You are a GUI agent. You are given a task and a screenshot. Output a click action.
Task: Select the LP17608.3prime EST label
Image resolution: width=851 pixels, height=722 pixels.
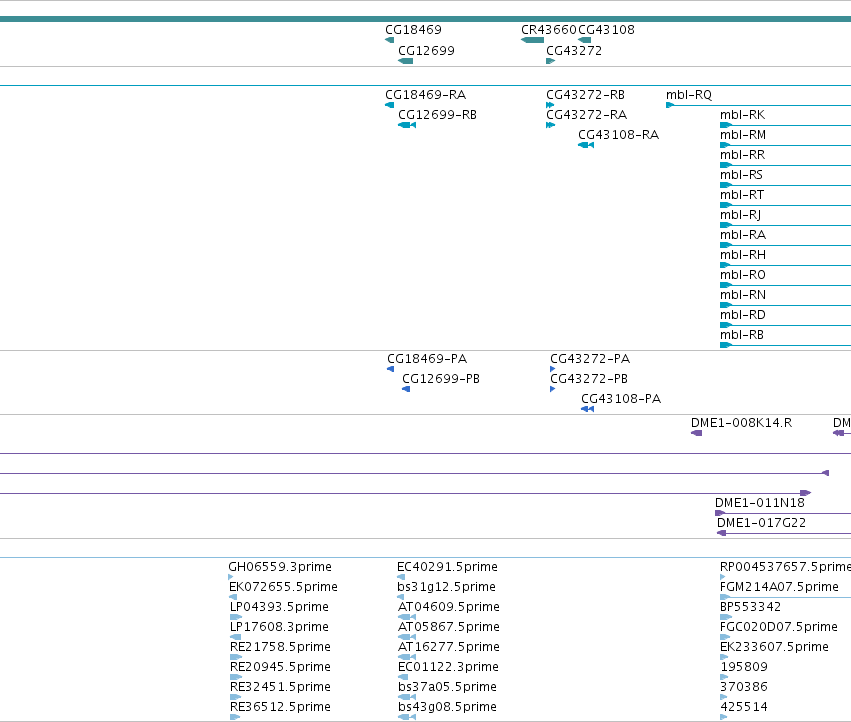tap(280, 628)
